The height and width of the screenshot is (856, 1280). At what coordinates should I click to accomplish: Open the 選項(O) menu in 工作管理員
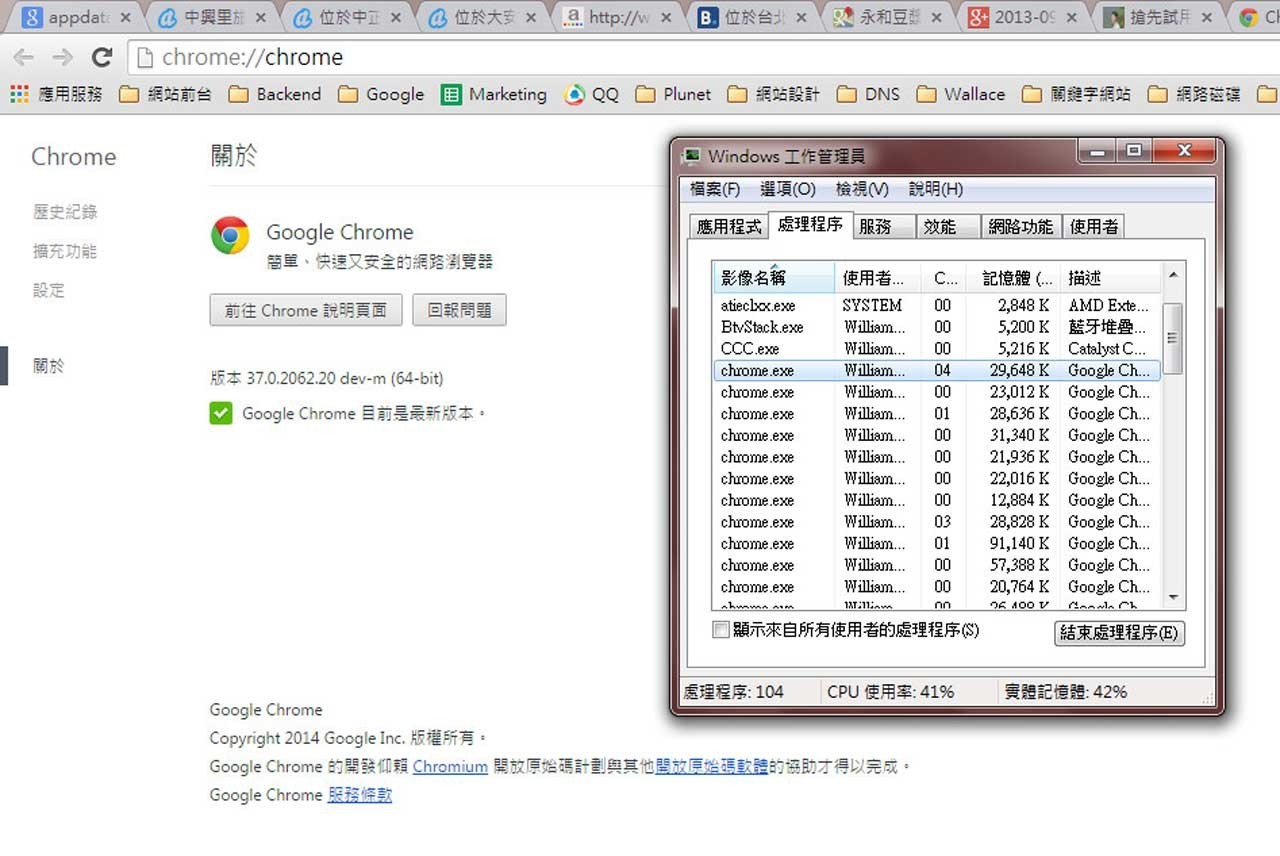(788, 189)
